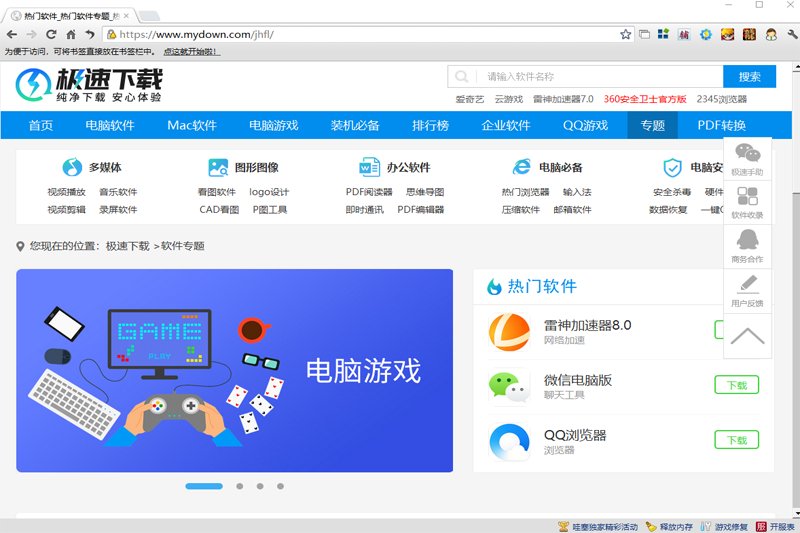This screenshot has height=533, width=800.
Task: Open 电脑游戏 navigation tab
Action: point(273,125)
